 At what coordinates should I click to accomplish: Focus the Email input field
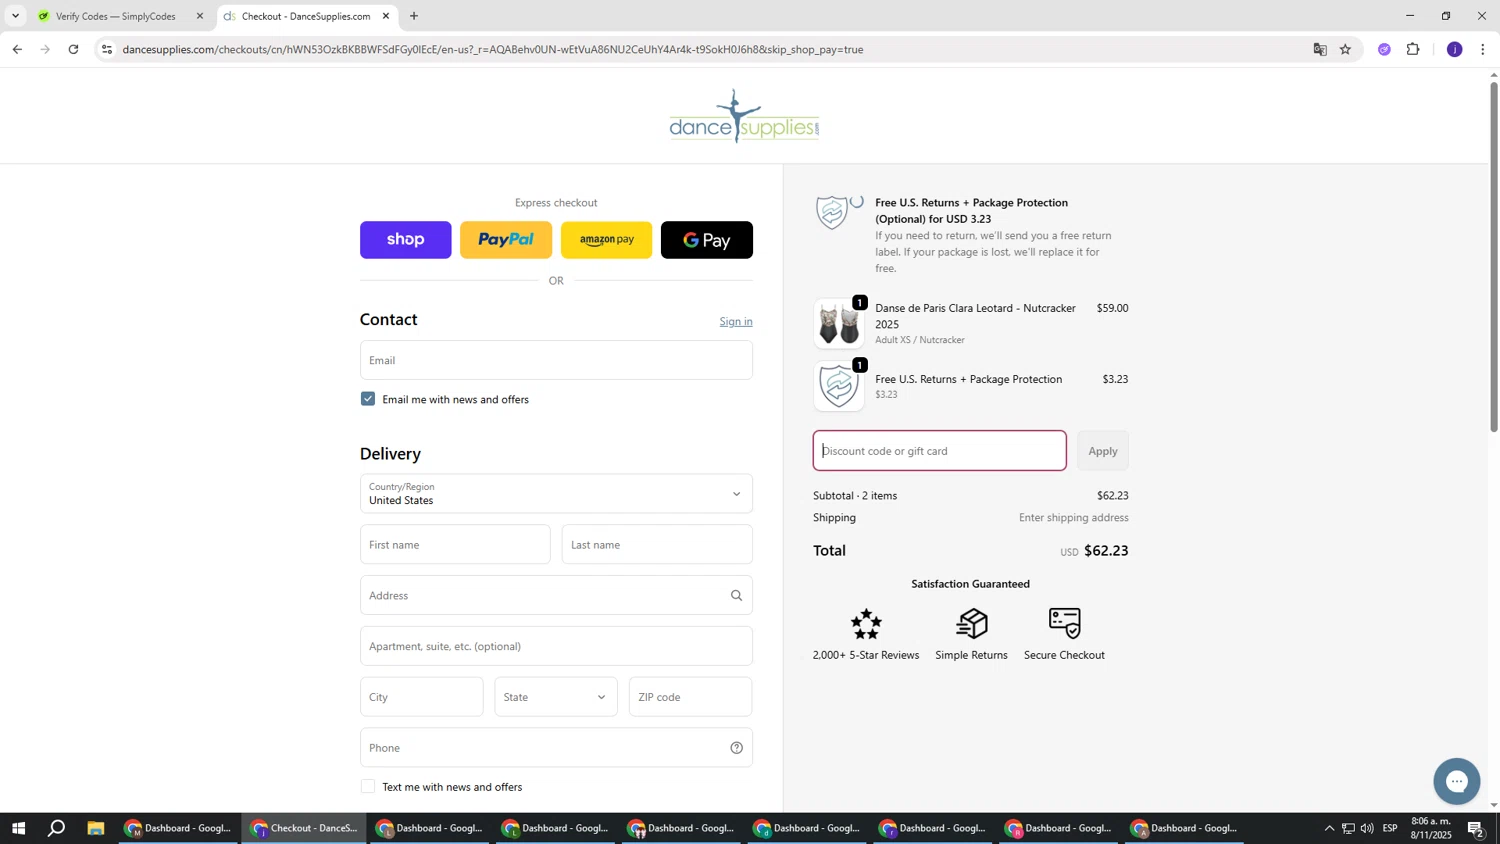(x=556, y=360)
